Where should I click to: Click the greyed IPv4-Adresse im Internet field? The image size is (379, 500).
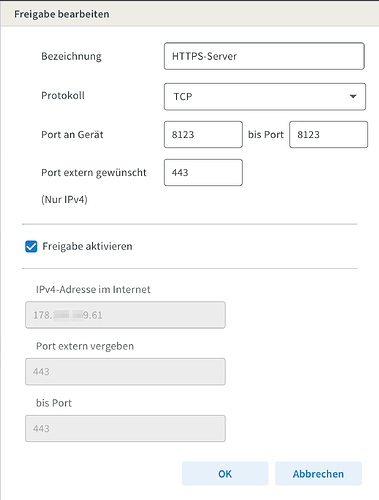(x=125, y=315)
